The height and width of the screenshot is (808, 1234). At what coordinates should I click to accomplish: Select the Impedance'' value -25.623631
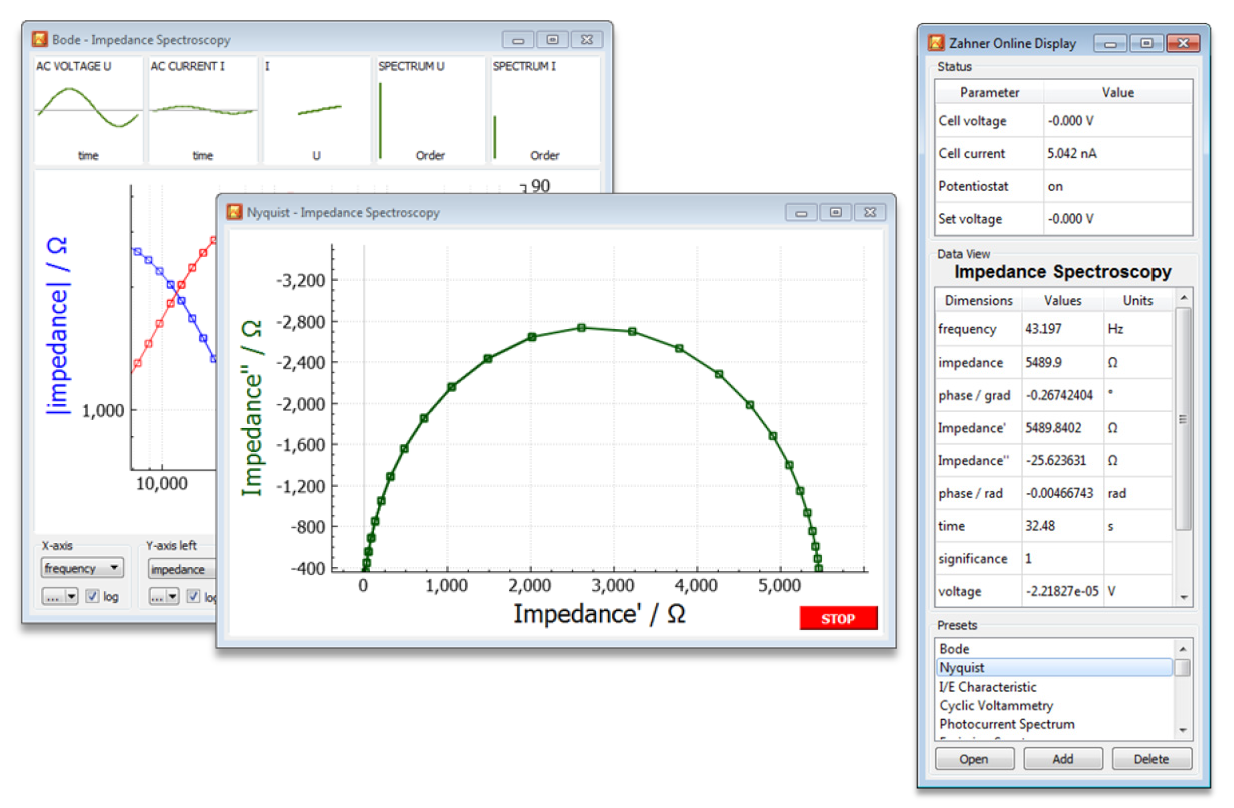point(1062,461)
